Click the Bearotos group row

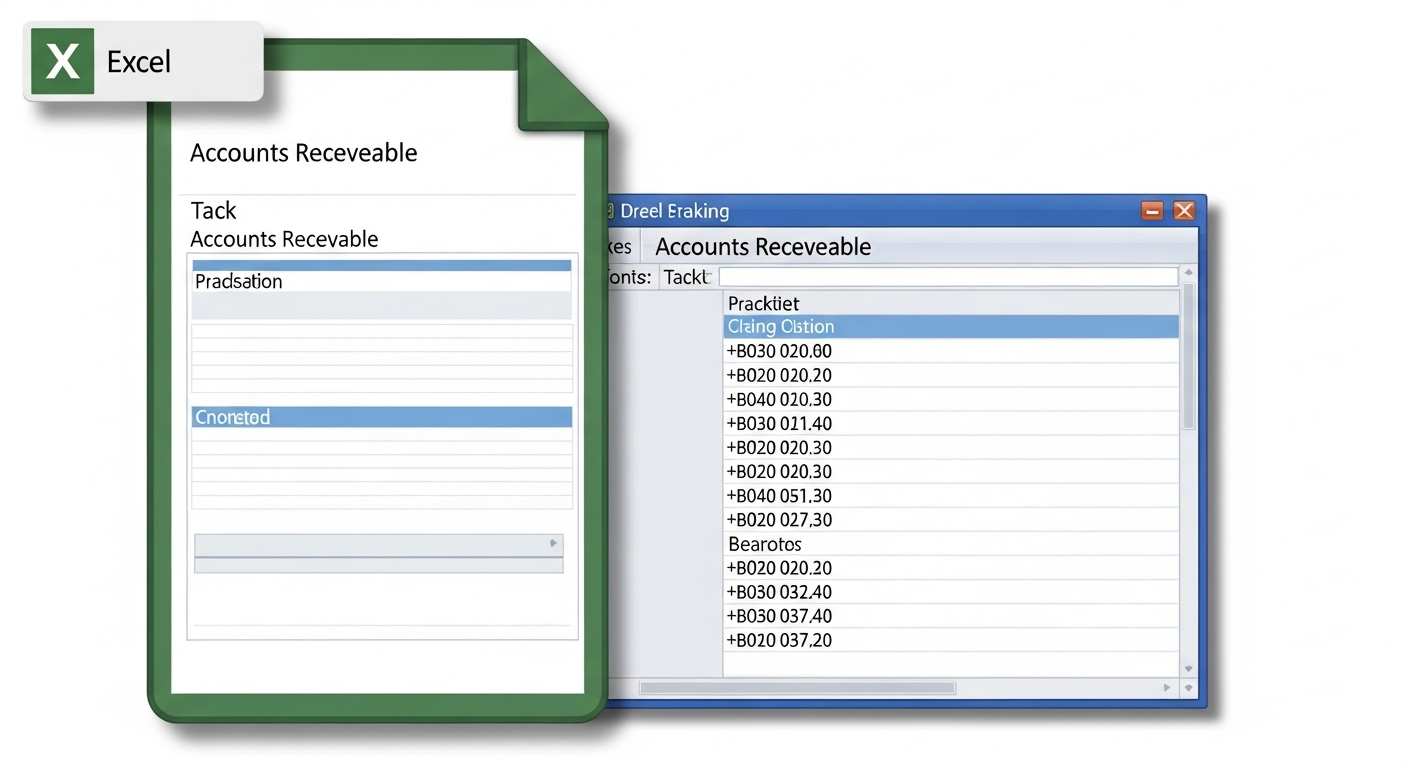point(951,544)
